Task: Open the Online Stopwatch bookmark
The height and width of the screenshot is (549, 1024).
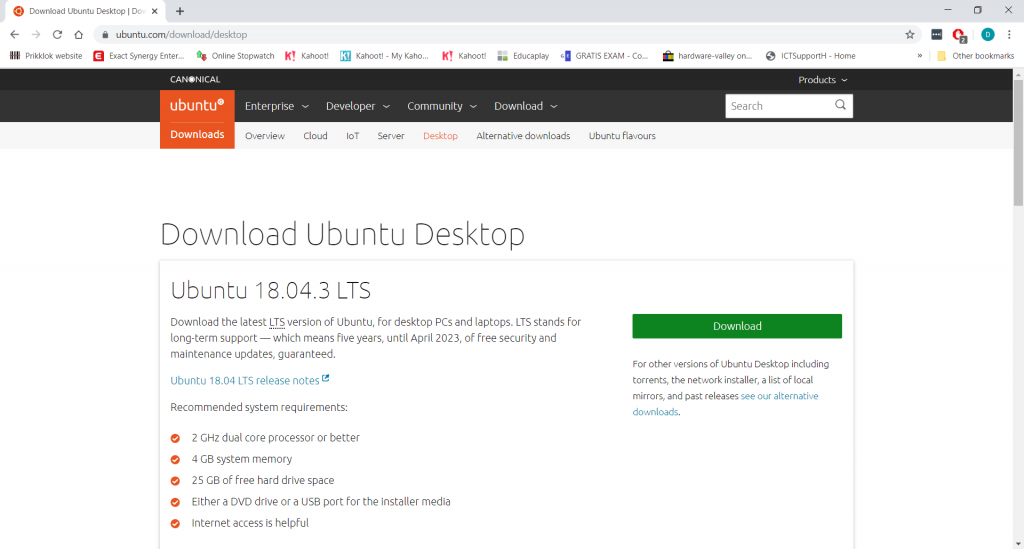Action: 235,56
